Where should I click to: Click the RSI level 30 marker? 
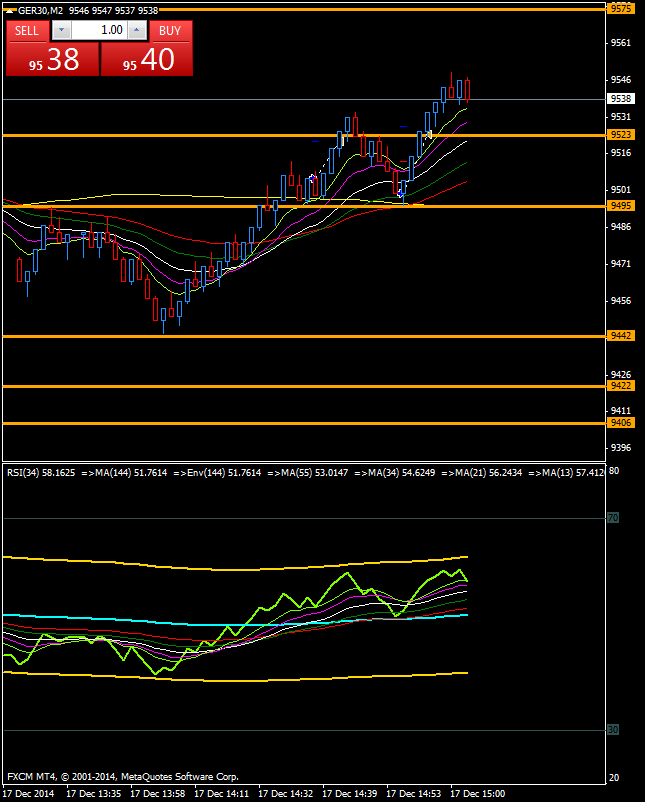coord(613,730)
